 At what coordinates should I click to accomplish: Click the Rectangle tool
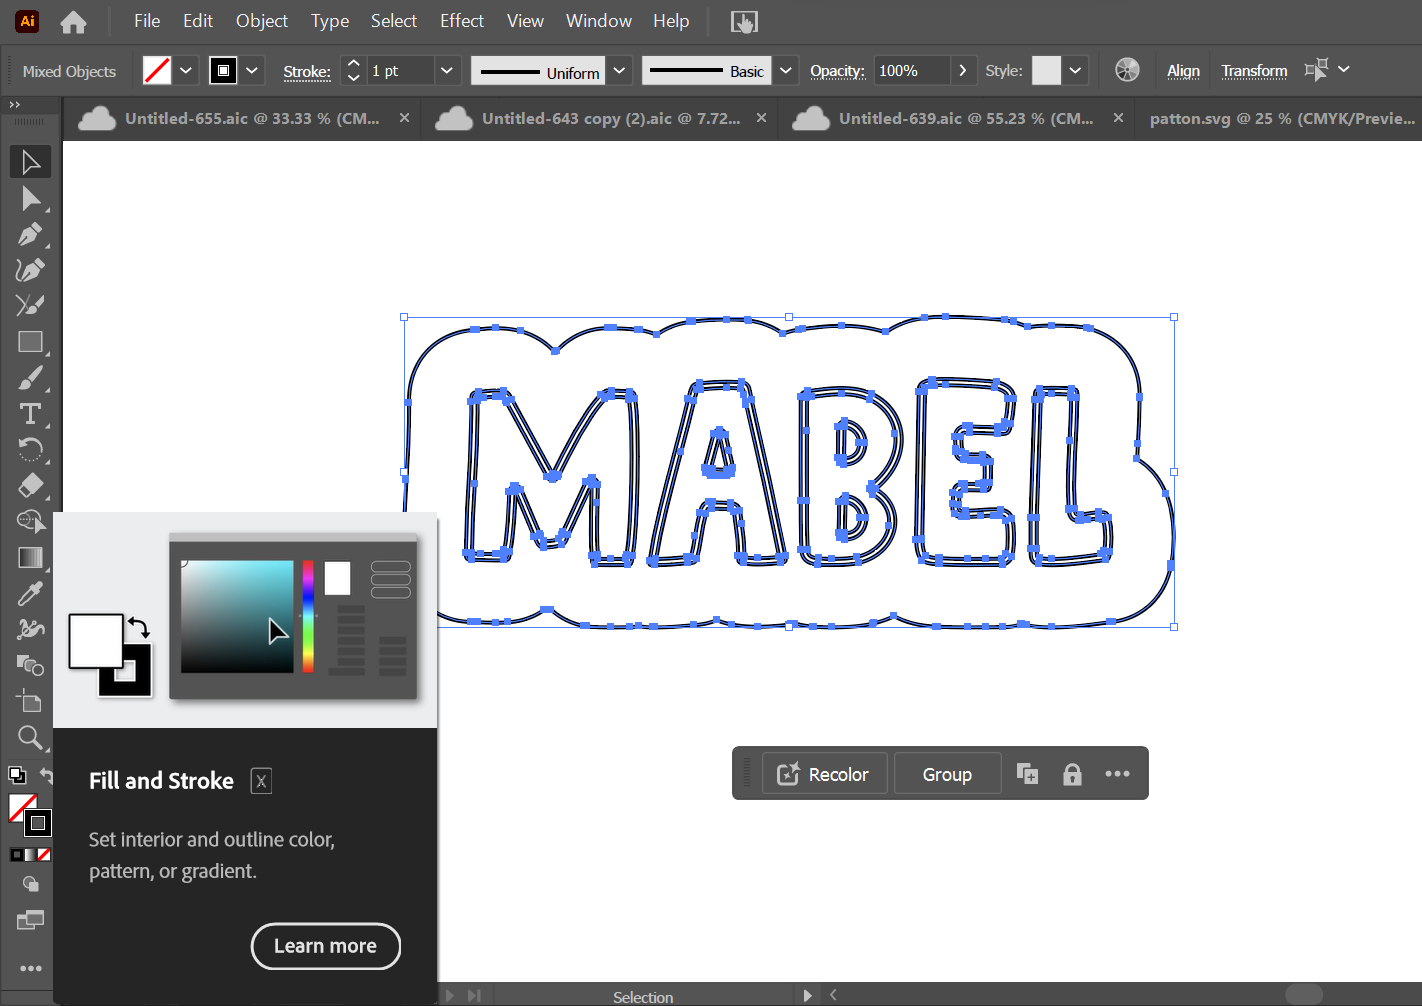point(30,342)
